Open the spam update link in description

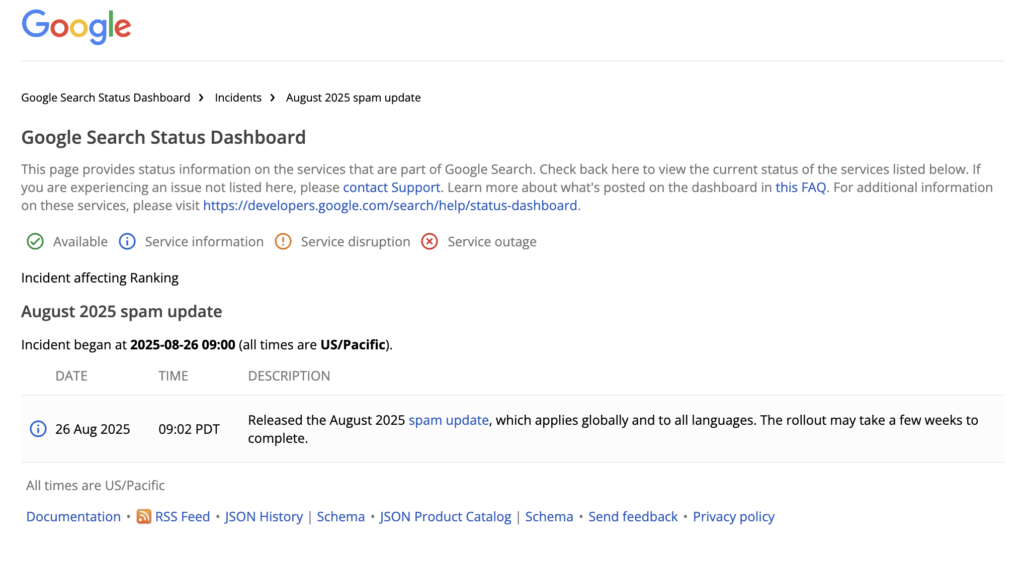(x=448, y=420)
